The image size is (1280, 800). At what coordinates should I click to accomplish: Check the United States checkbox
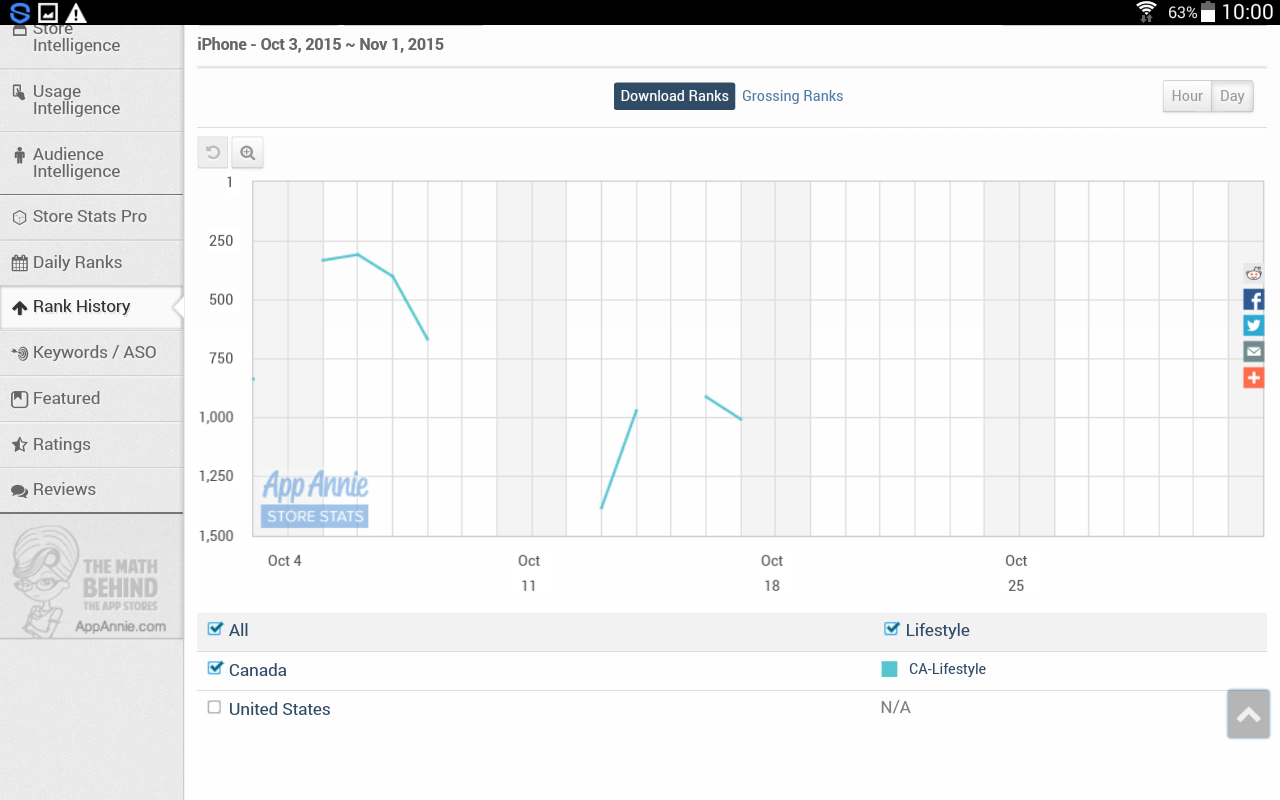point(214,707)
